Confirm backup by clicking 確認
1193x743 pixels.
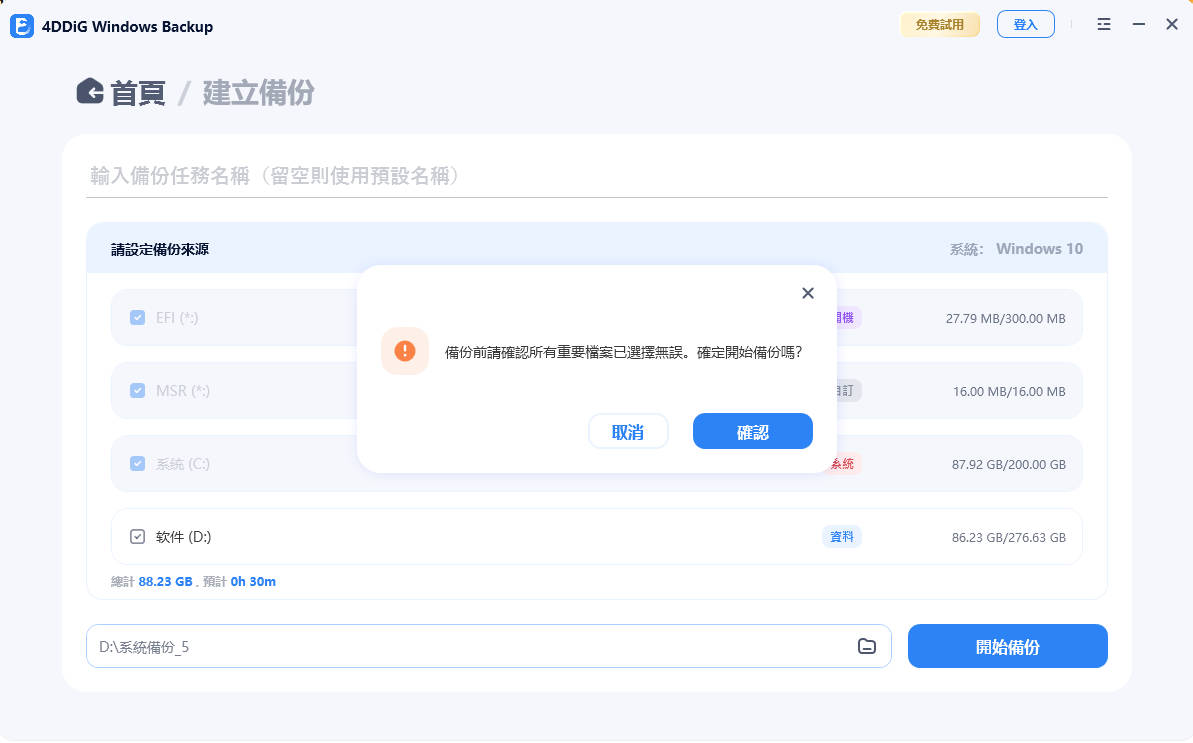click(752, 431)
